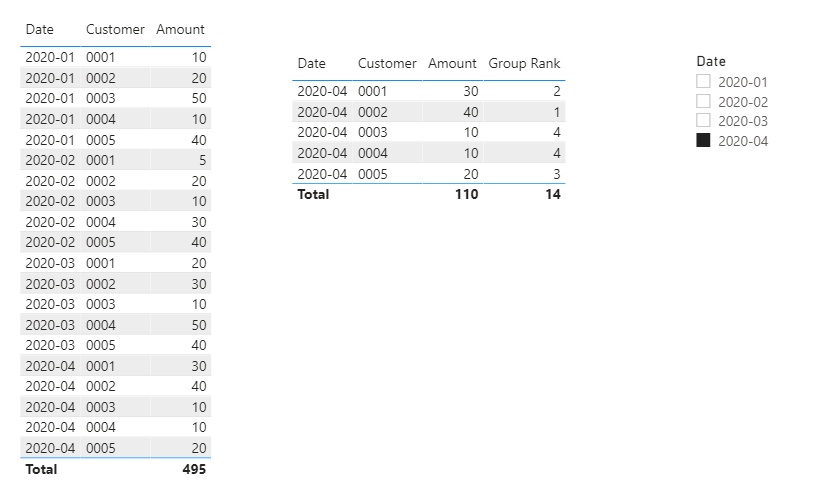
Task: Select Group Rank 4 for customer 0004
Action: tap(557, 153)
